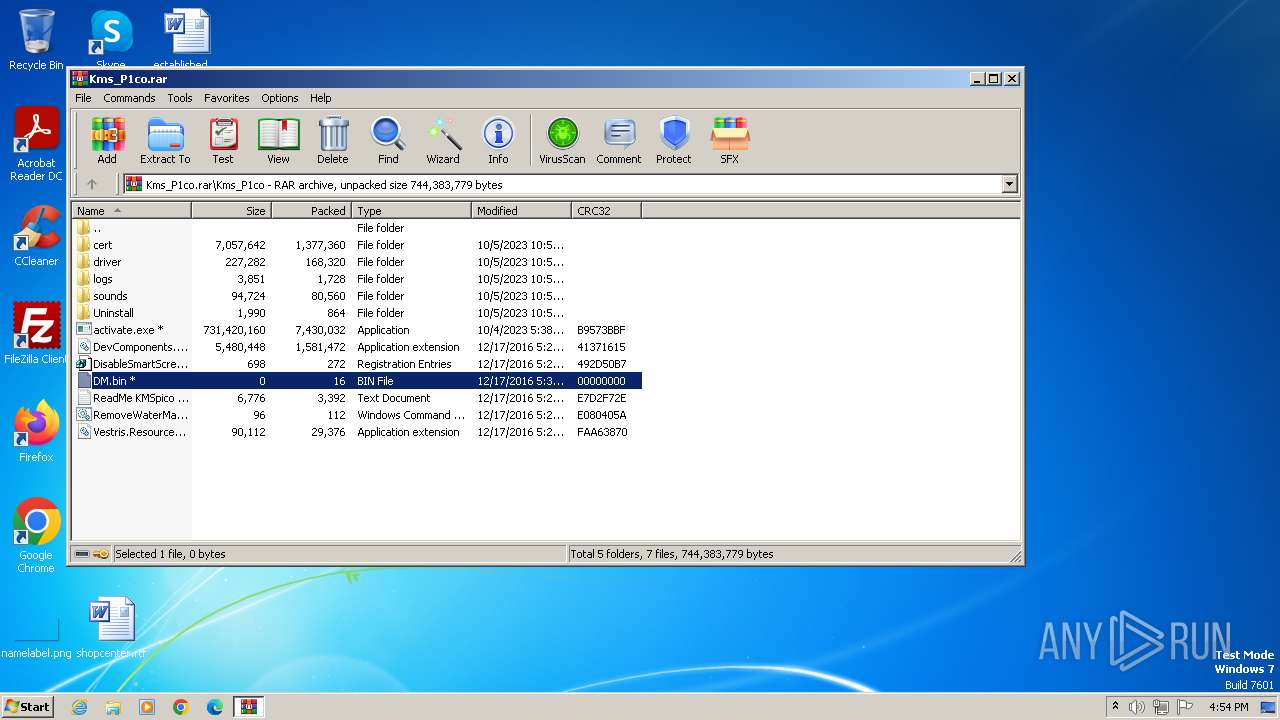Open the Comment toolbar icon
1280x720 pixels.
(x=619, y=141)
